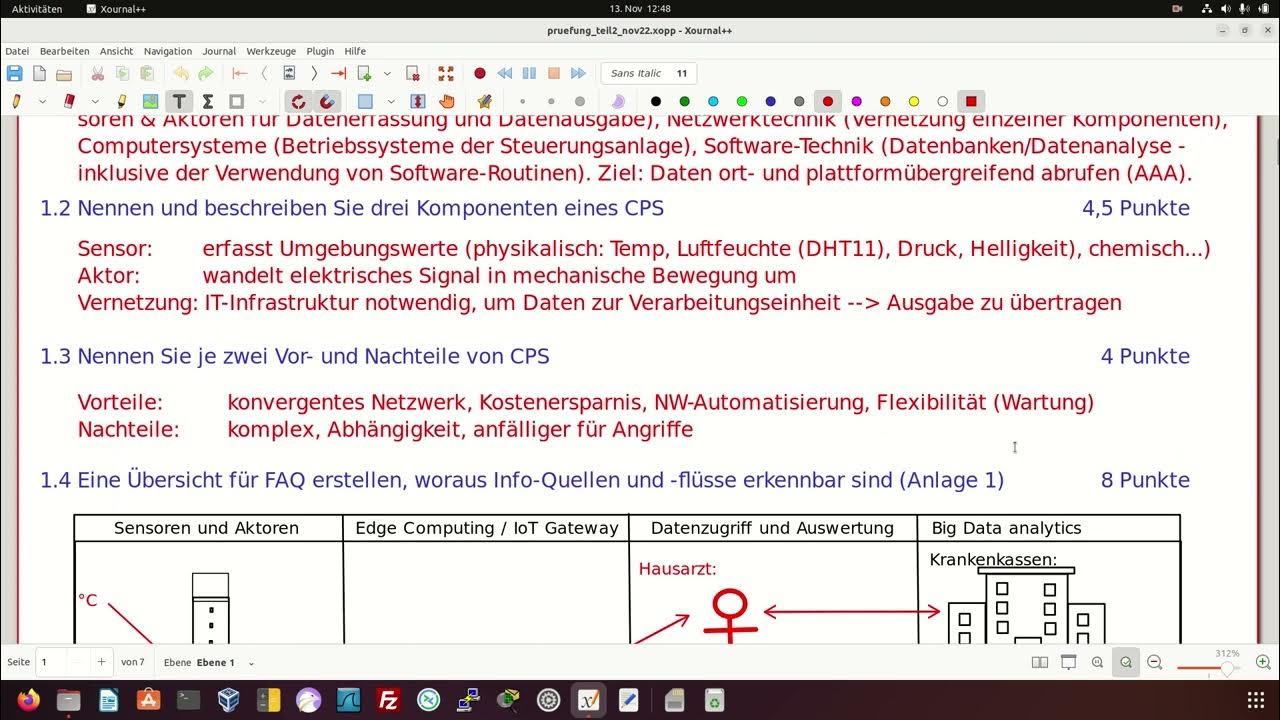Select the Text tool
The image size is (1280, 720).
point(179,101)
